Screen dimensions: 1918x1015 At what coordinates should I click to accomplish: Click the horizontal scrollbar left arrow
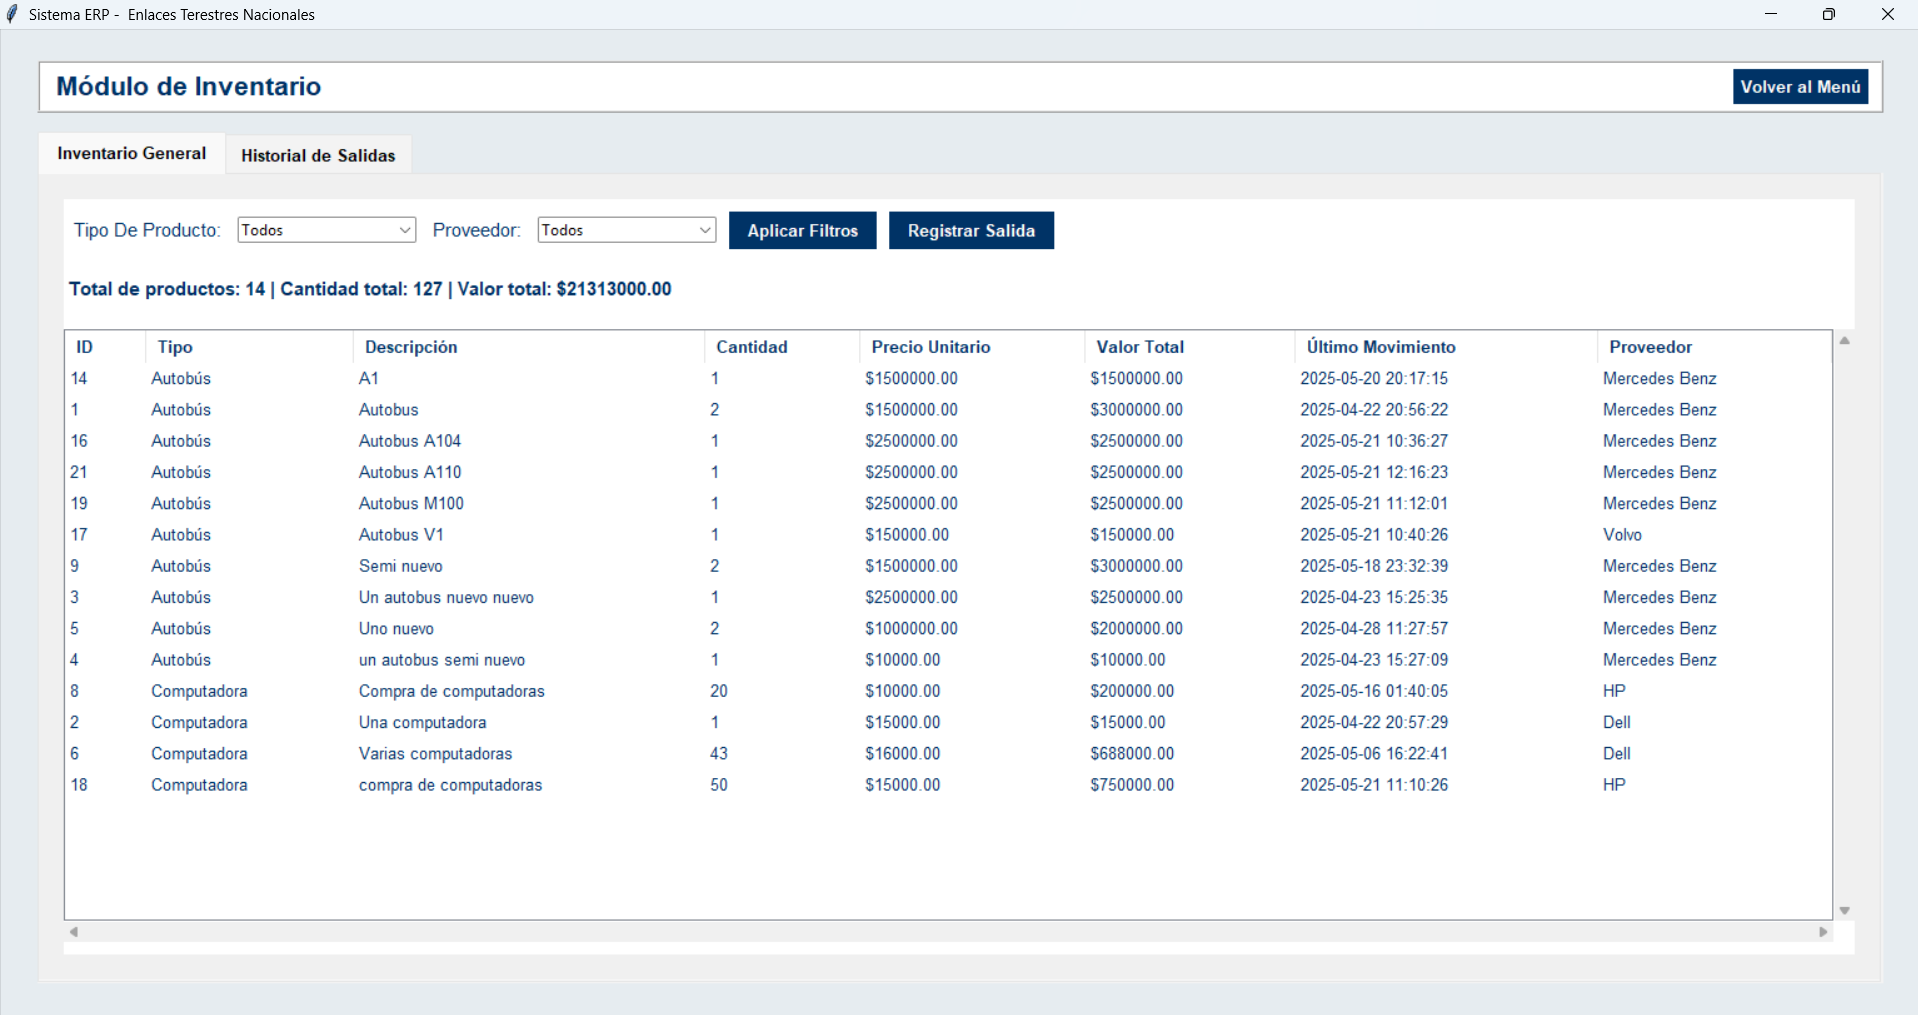coord(73,932)
